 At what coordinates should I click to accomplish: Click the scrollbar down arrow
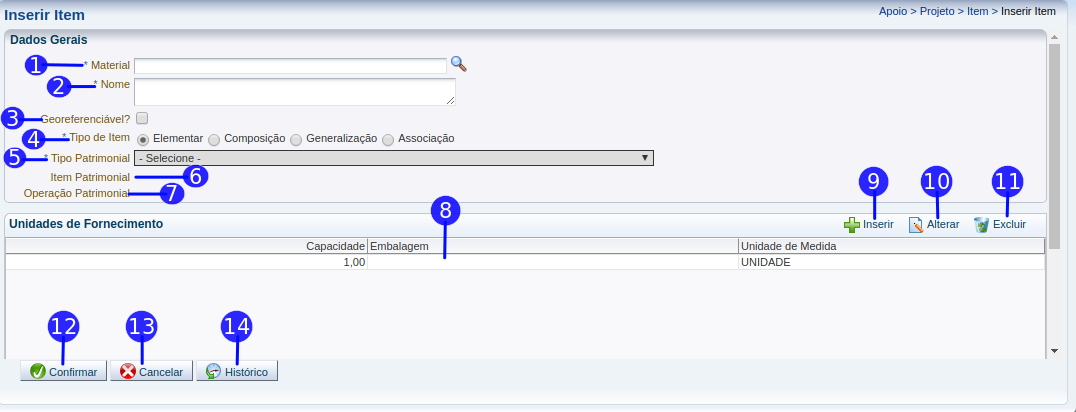pos(1054,351)
